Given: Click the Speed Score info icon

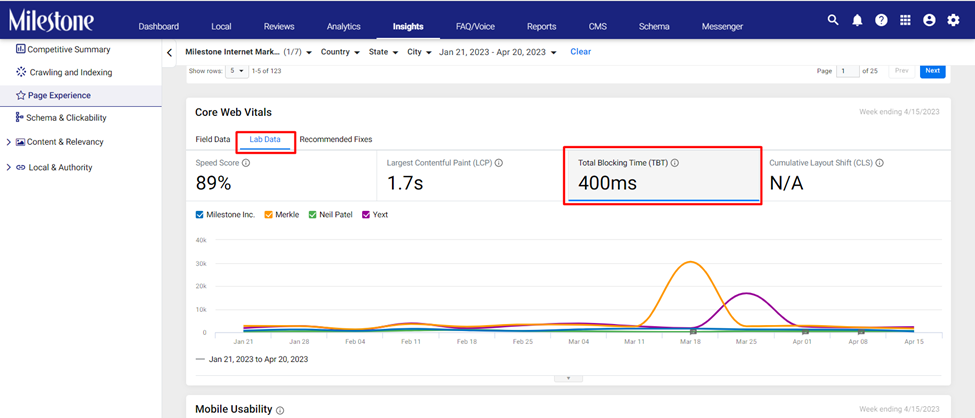Looking at the screenshot, I should 246,163.
